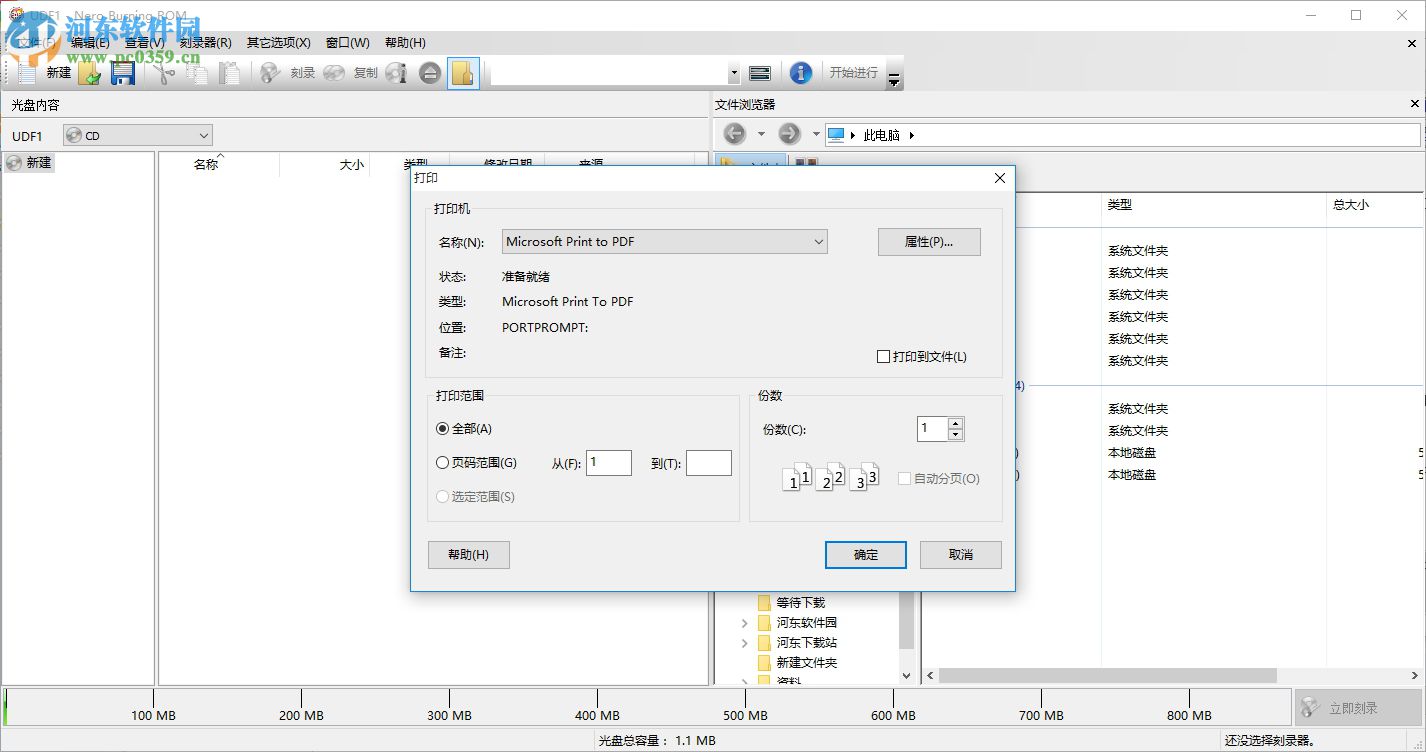1426x752 pixels.
Task: Click the 确定 button to confirm printing
Action: point(865,554)
